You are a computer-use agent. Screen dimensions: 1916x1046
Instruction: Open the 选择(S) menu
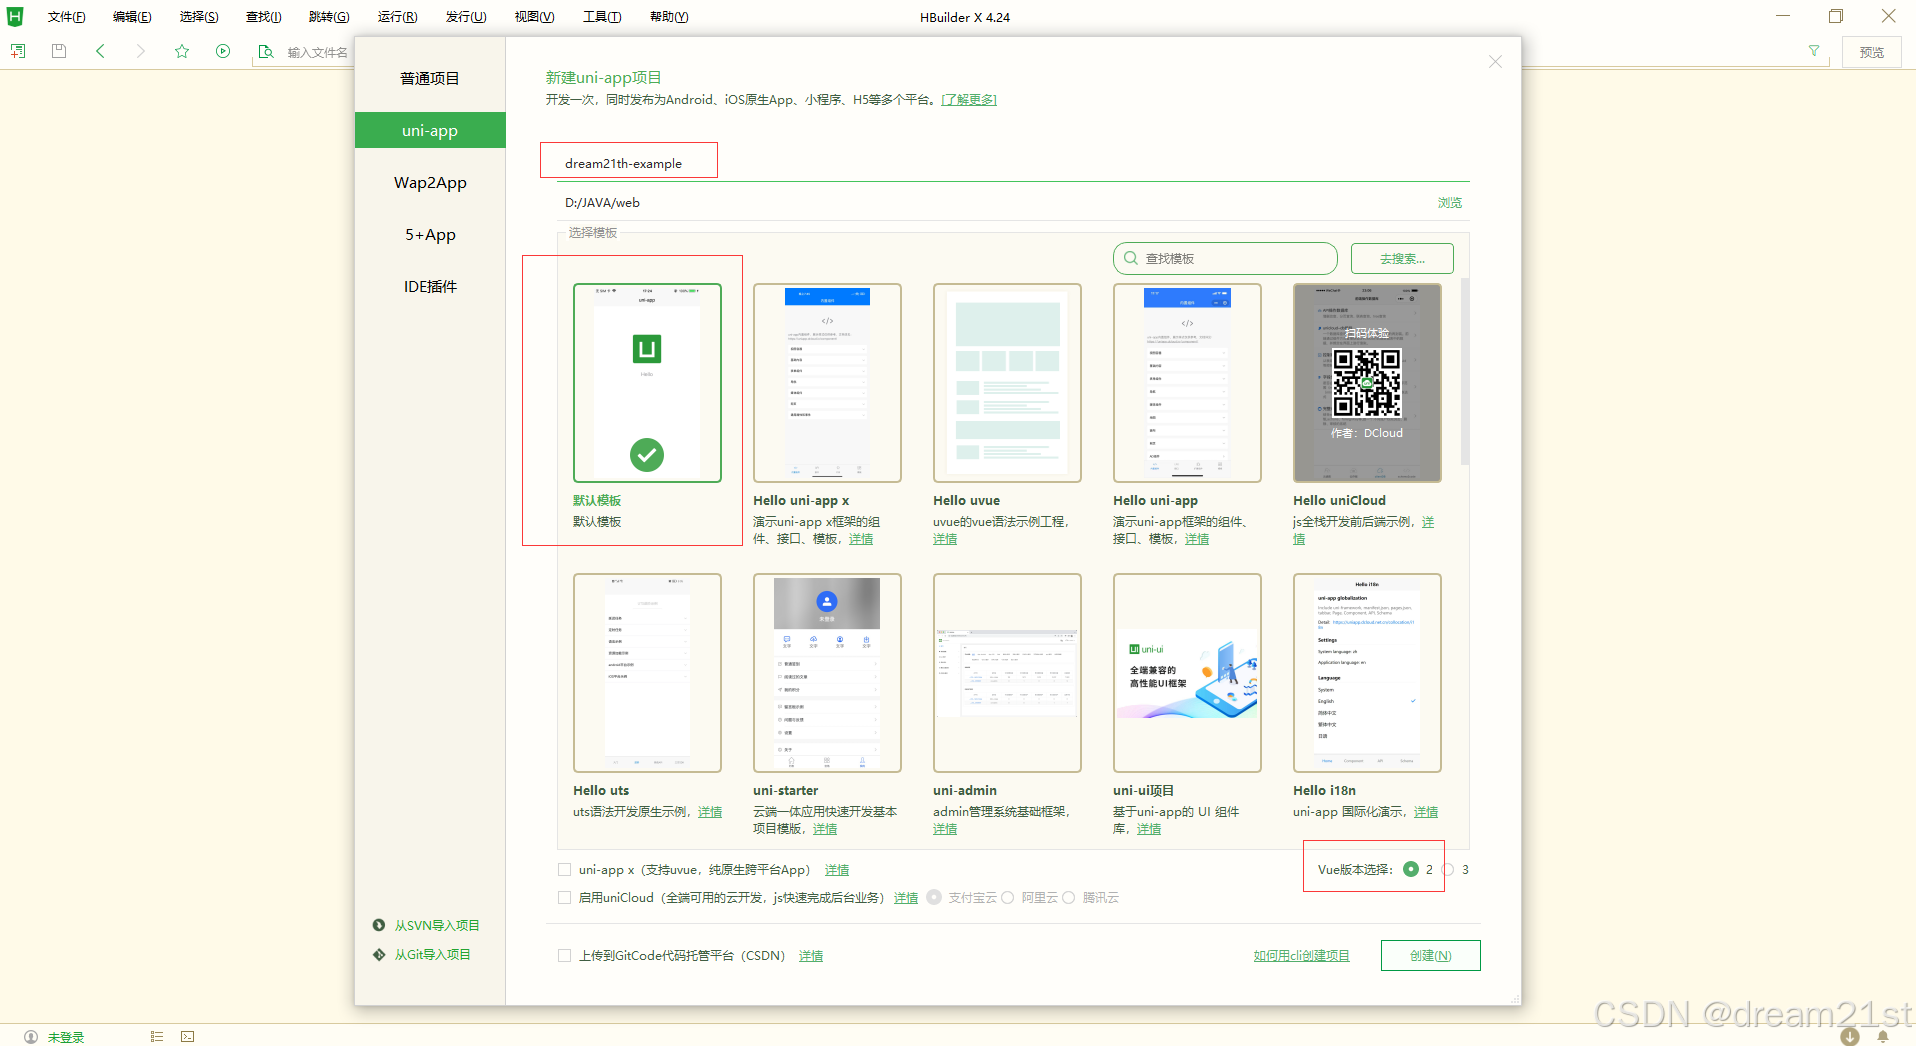199,17
